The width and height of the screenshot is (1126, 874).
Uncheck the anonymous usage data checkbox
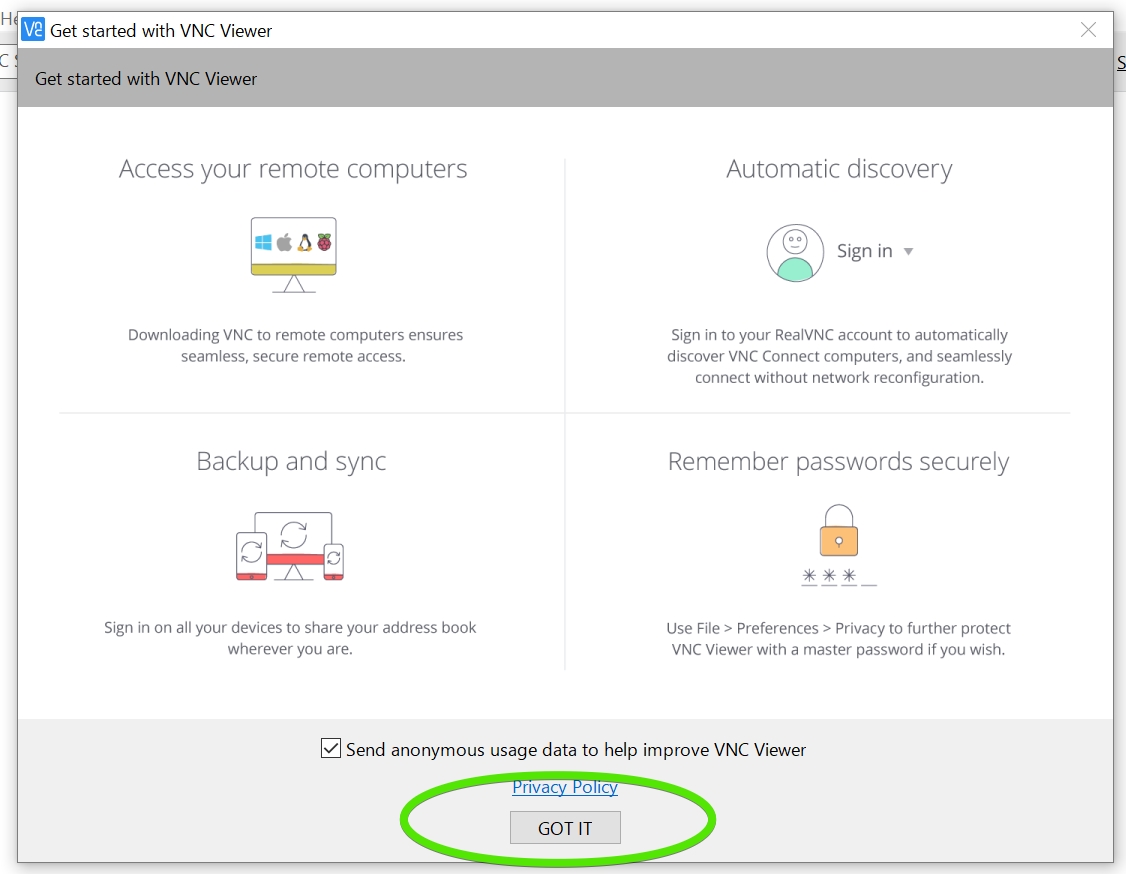click(x=331, y=748)
